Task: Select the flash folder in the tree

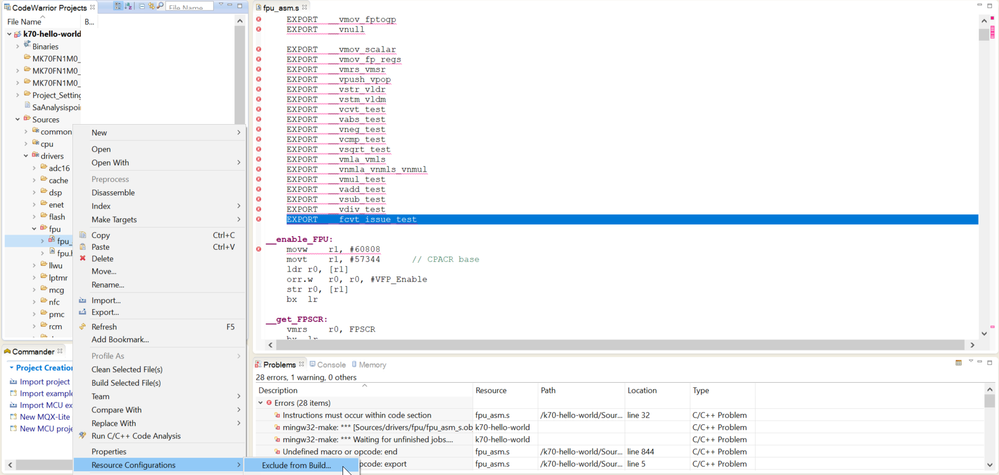Action: (x=57, y=217)
